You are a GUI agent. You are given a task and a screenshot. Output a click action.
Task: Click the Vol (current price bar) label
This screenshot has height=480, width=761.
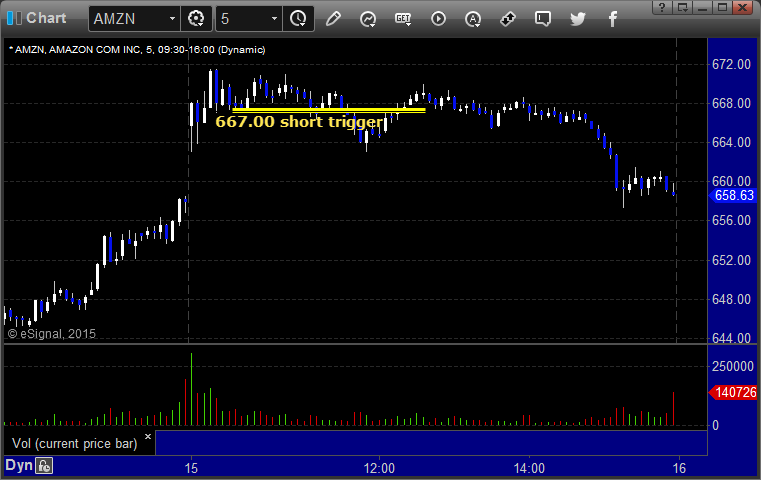pyautogui.click(x=75, y=444)
